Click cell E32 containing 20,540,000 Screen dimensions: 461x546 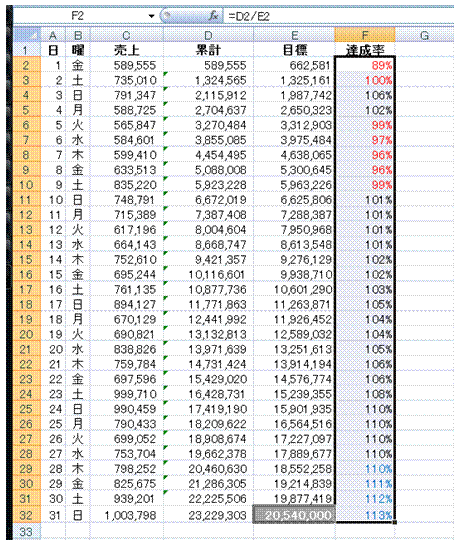(x=294, y=515)
